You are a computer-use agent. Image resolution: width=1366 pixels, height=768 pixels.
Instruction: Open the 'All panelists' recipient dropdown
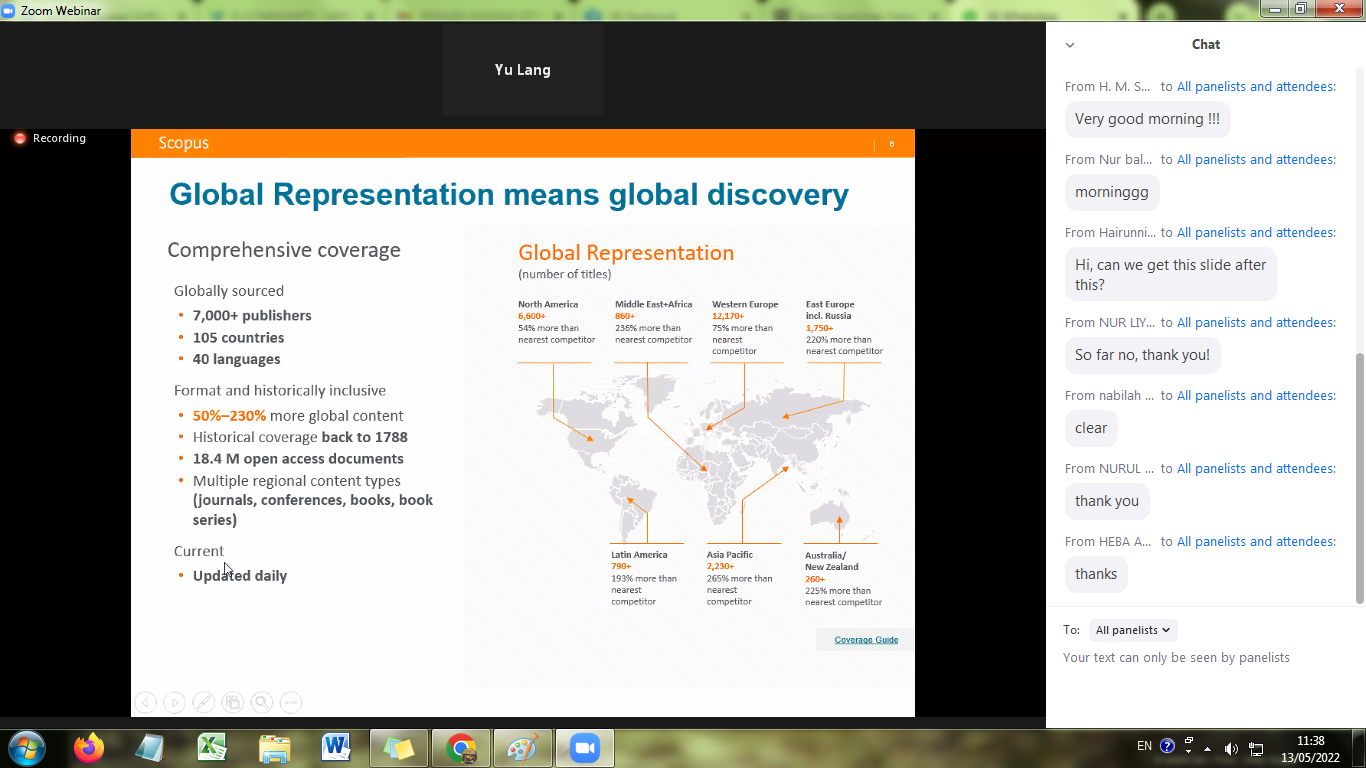[1133, 630]
